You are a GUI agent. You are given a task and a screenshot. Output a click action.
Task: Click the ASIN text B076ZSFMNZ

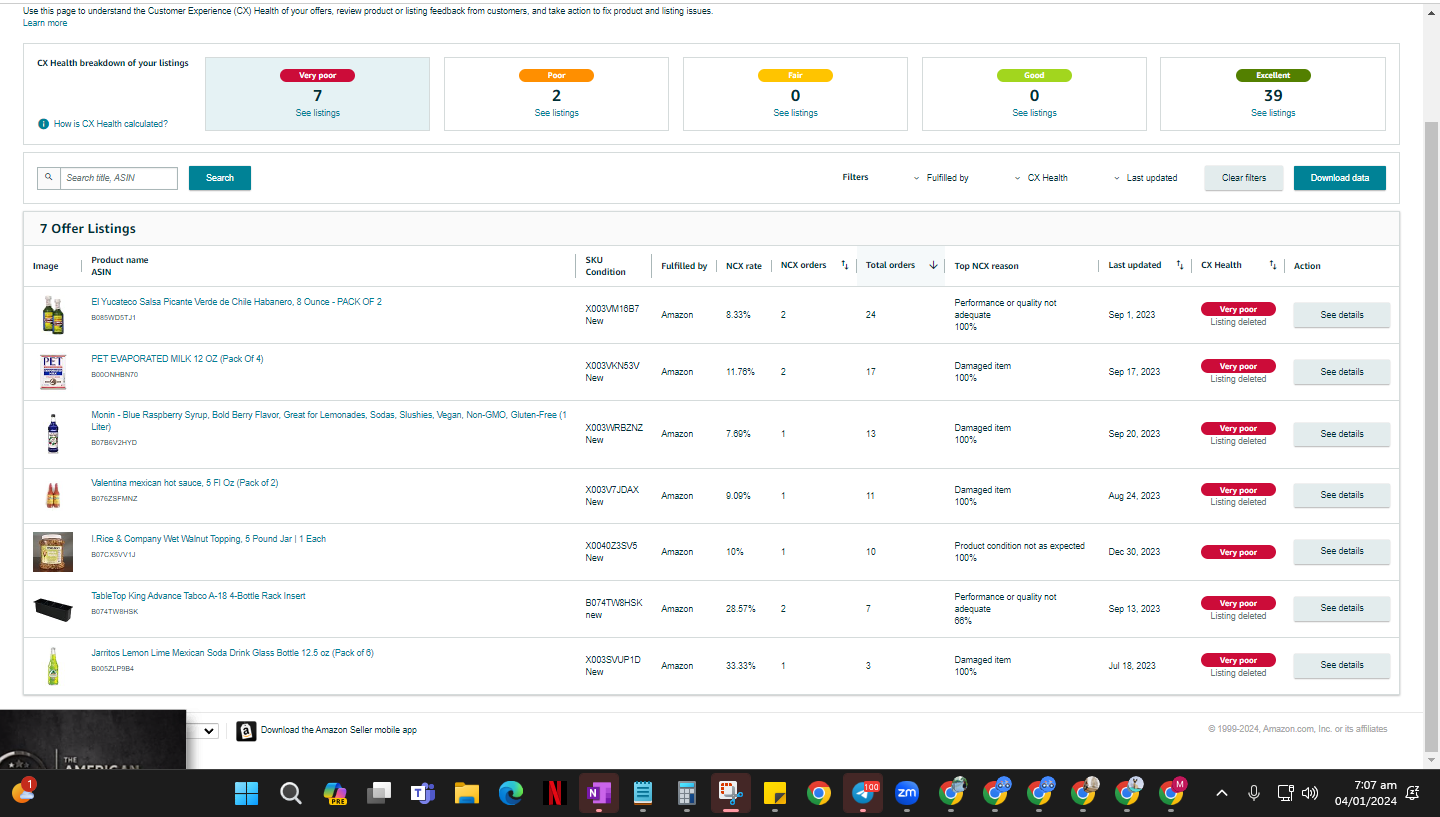(x=114, y=498)
